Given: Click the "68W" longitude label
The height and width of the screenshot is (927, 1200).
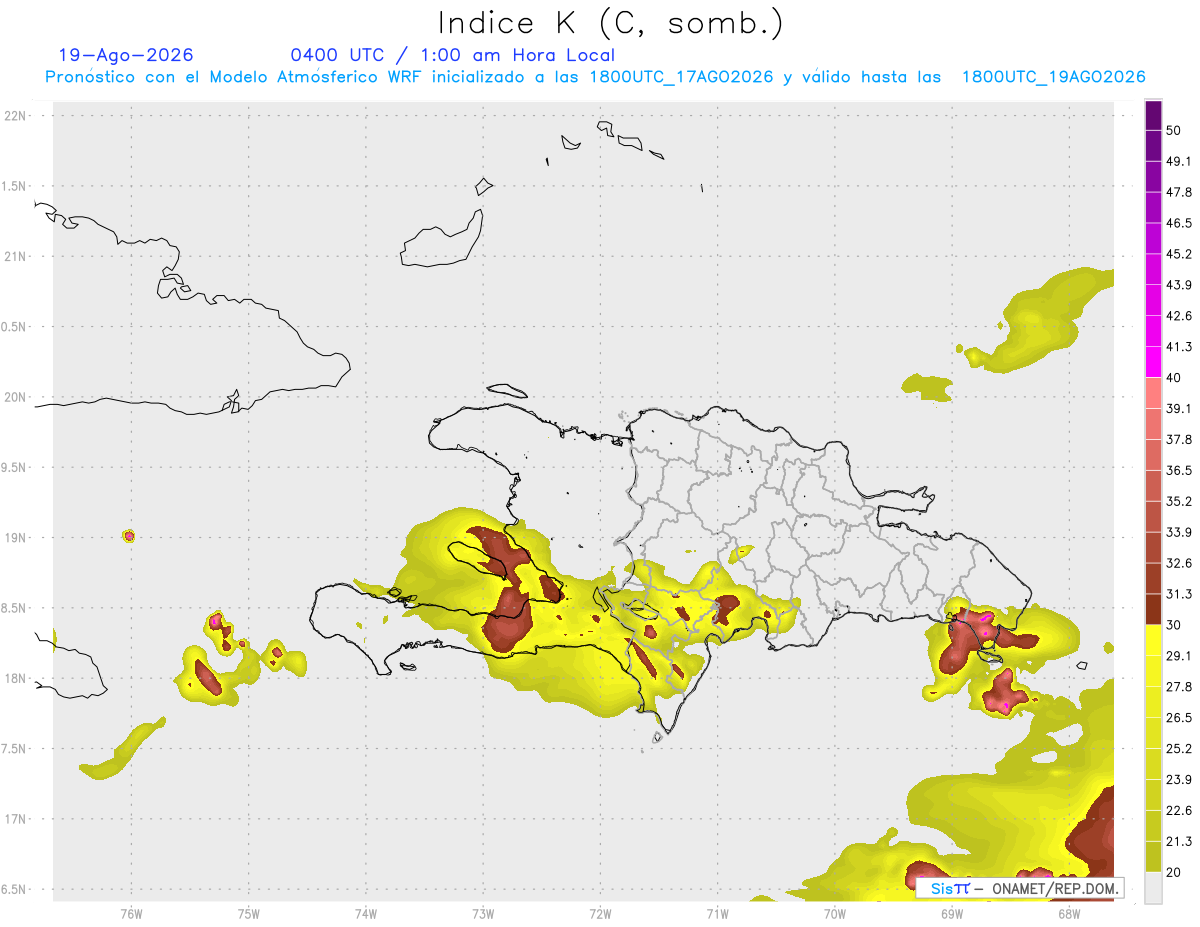Looking at the screenshot, I should (x=1068, y=914).
